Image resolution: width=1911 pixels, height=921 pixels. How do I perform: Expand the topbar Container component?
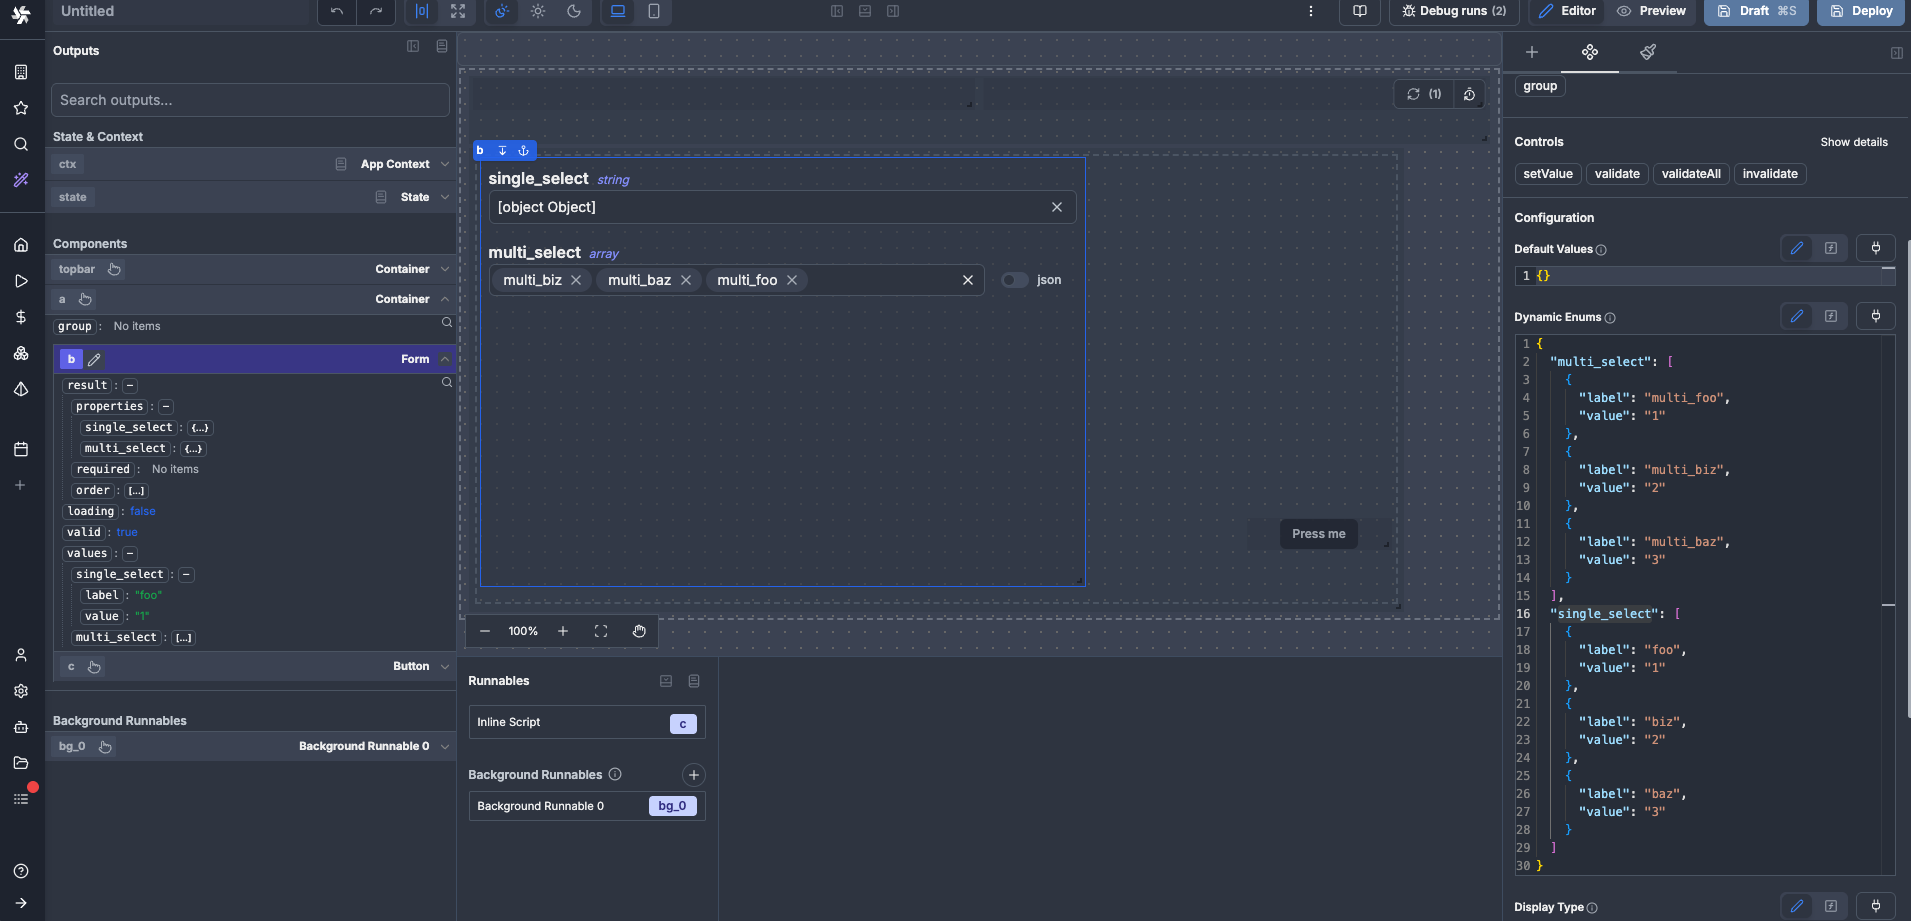445,269
